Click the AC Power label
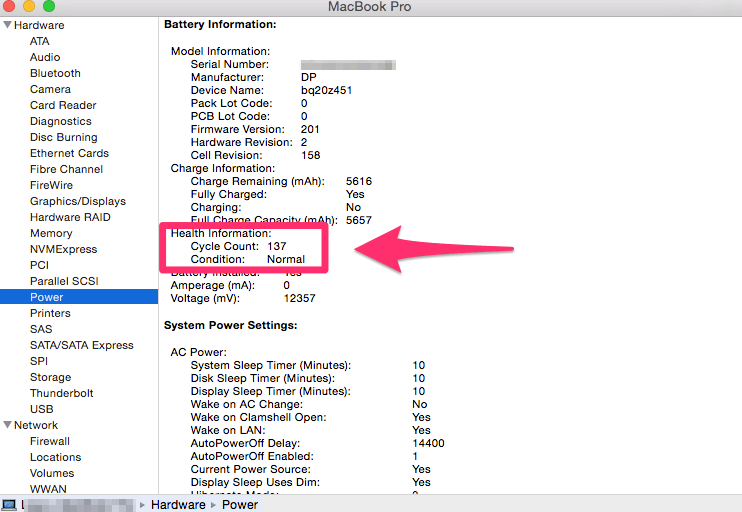The image size is (742, 512). pos(199,352)
